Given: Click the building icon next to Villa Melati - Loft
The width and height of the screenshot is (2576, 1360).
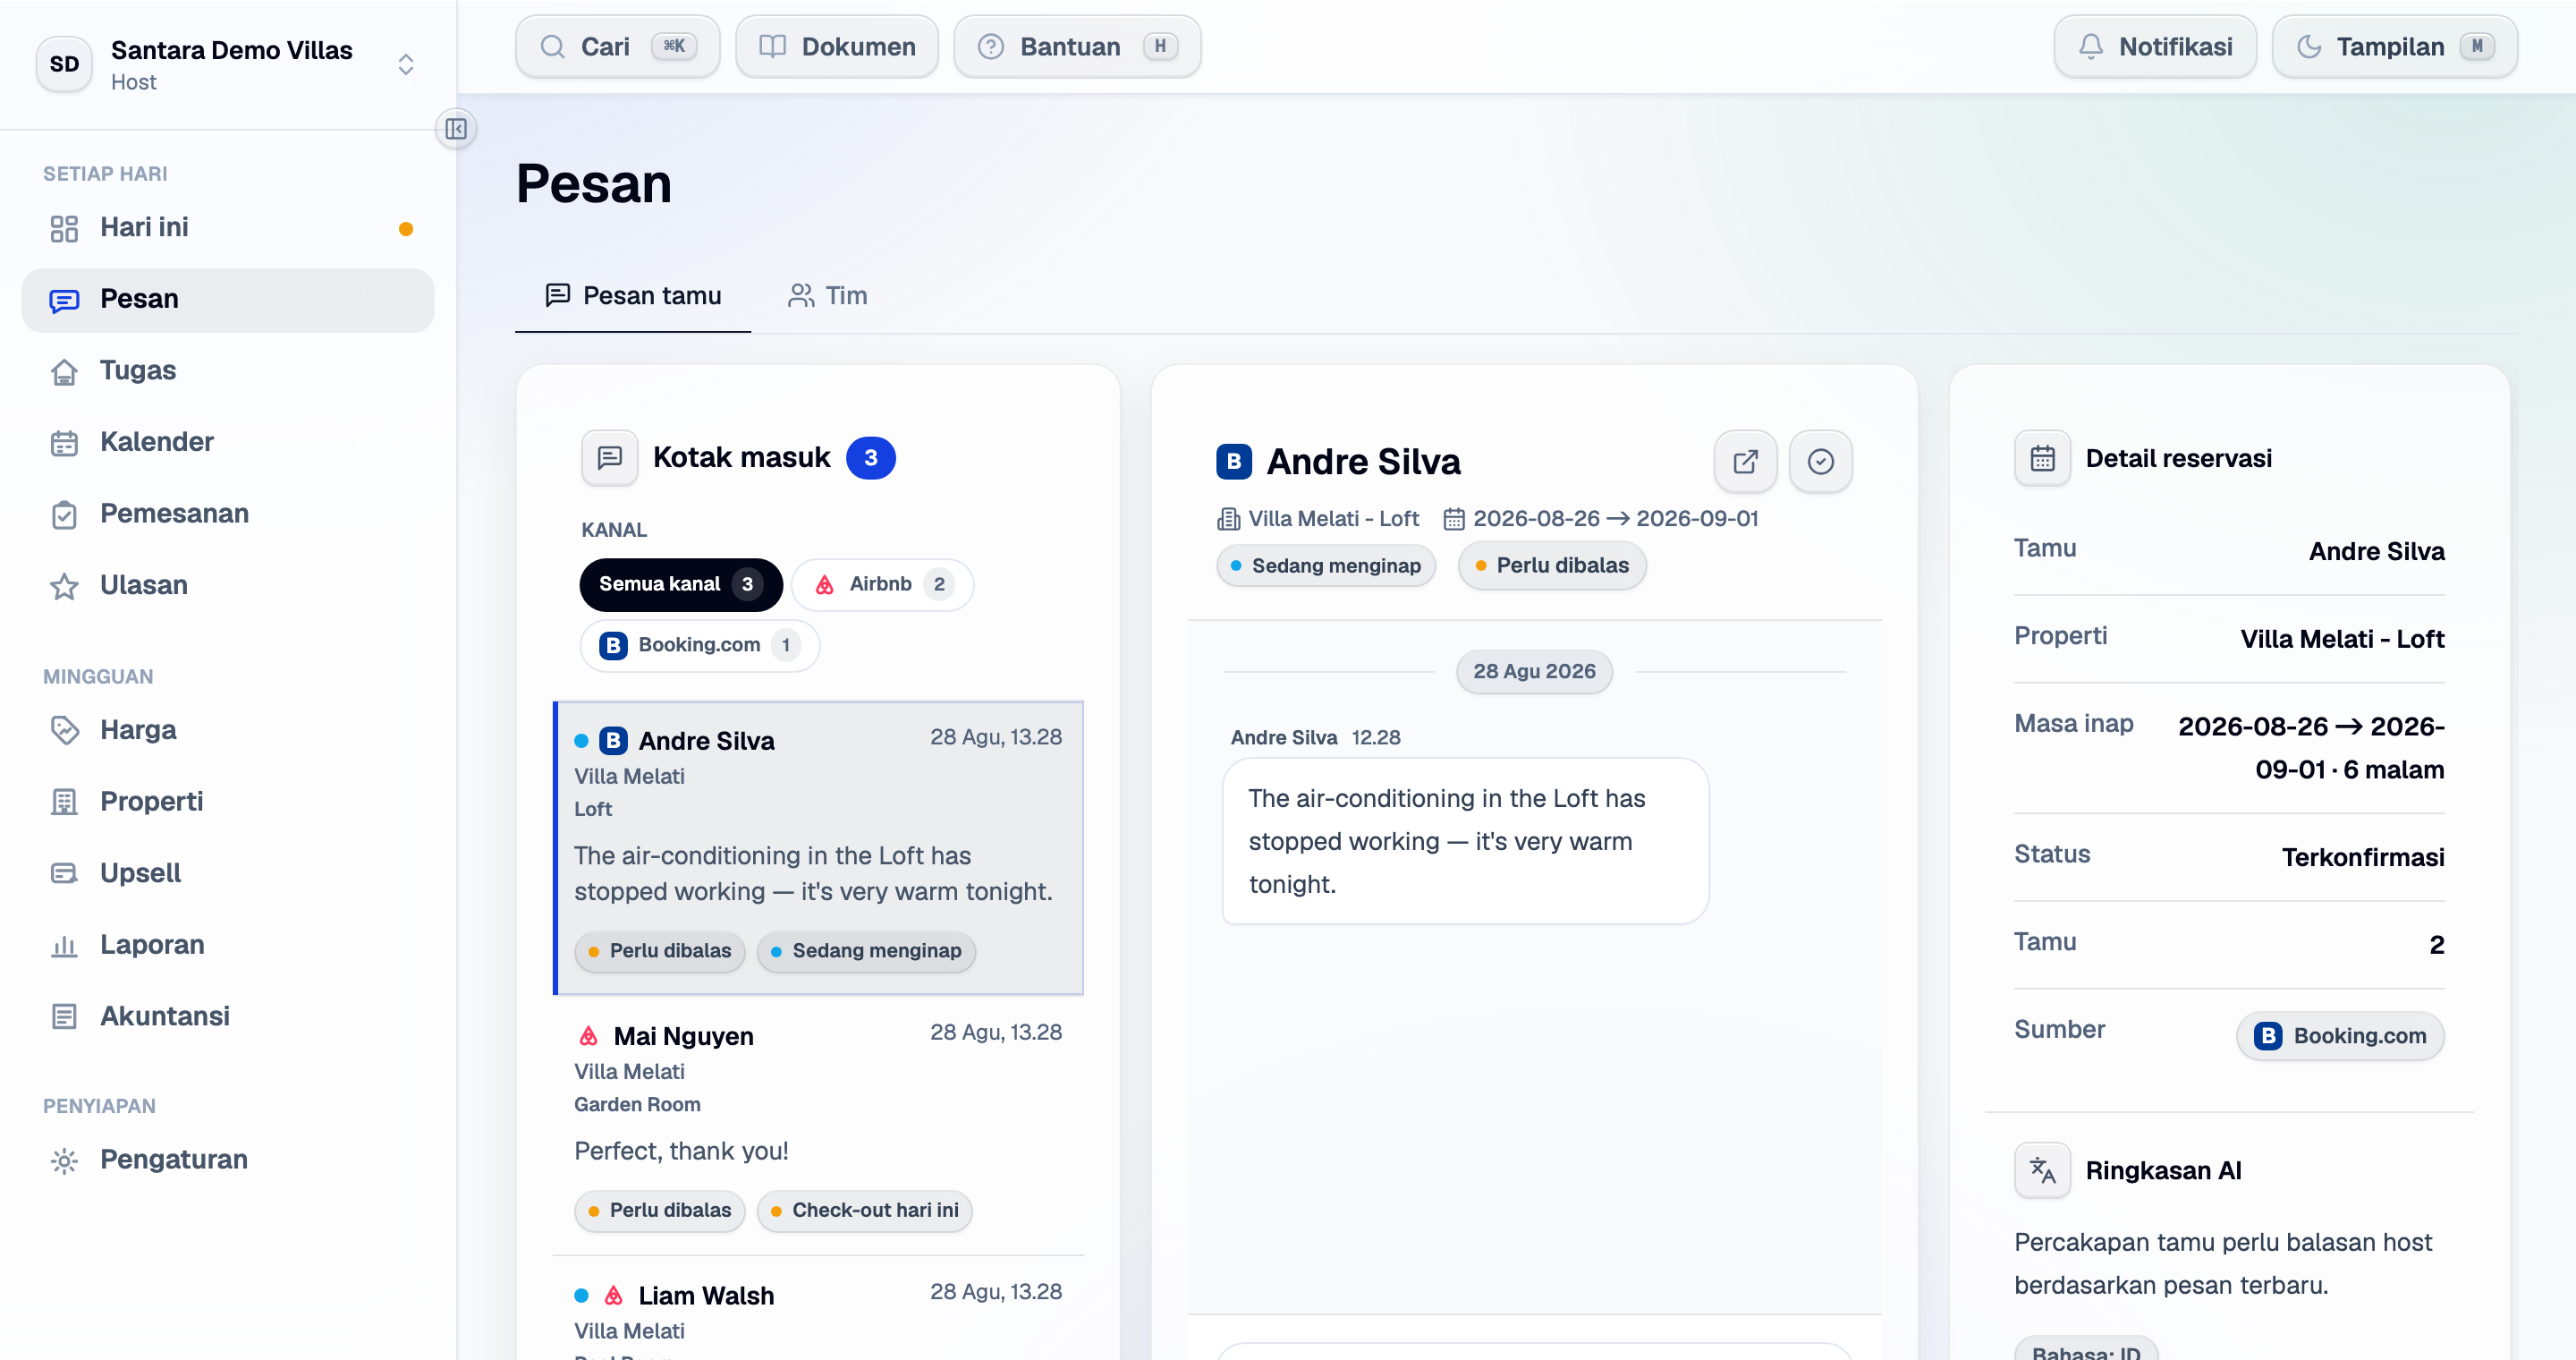Looking at the screenshot, I should pyautogui.click(x=1228, y=519).
